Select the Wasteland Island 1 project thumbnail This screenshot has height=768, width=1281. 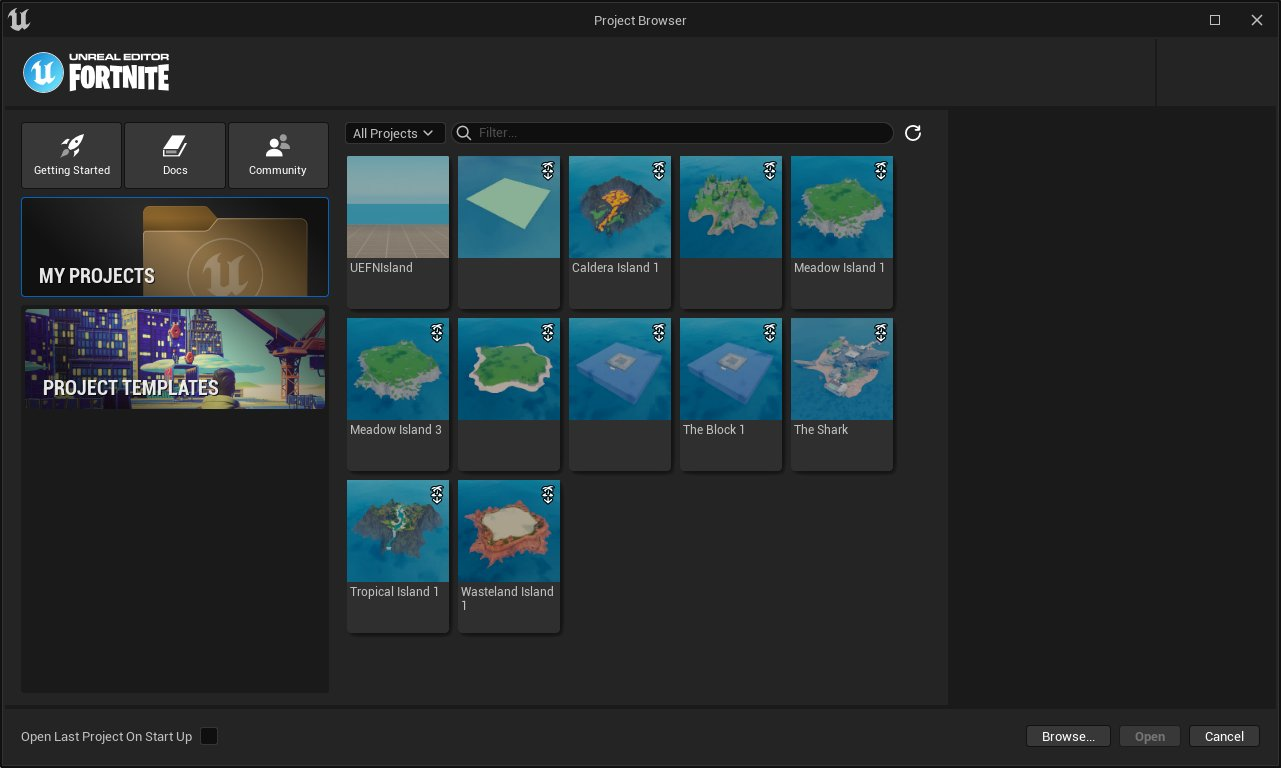click(x=509, y=531)
